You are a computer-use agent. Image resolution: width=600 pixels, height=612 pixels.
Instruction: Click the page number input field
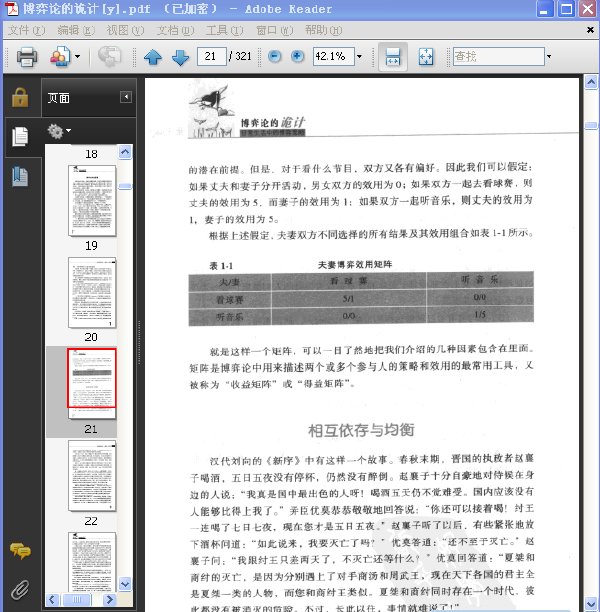click(x=212, y=57)
